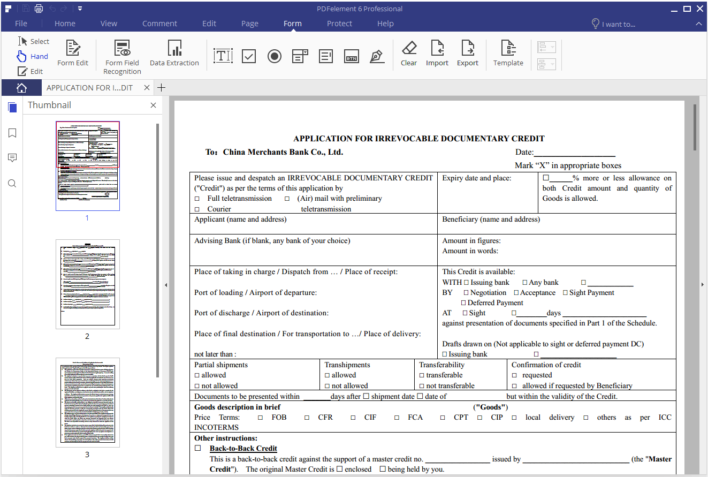Image resolution: width=708 pixels, height=477 pixels.
Task: Check the Full teletransmission box
Action: point(197,199)
